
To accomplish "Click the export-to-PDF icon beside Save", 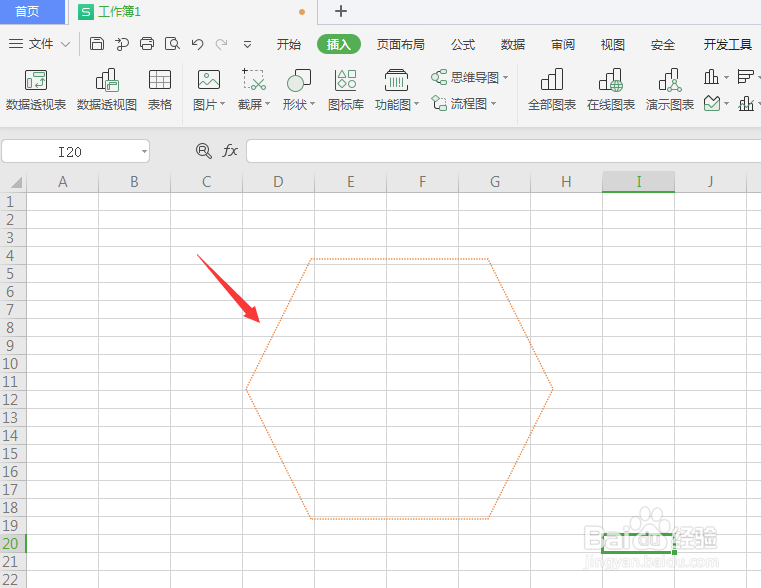I will (x=121, y=44).
